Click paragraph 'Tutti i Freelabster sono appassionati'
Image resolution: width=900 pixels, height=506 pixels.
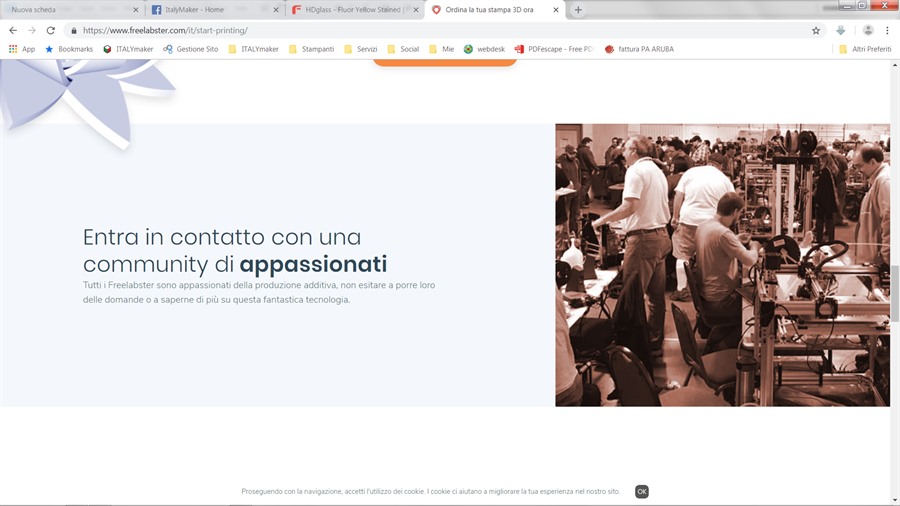[x=259, y=292]
